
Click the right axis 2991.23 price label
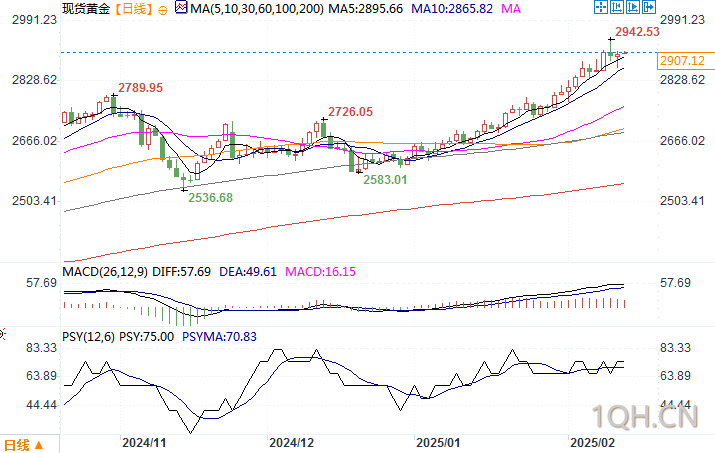tap(682, 20)
